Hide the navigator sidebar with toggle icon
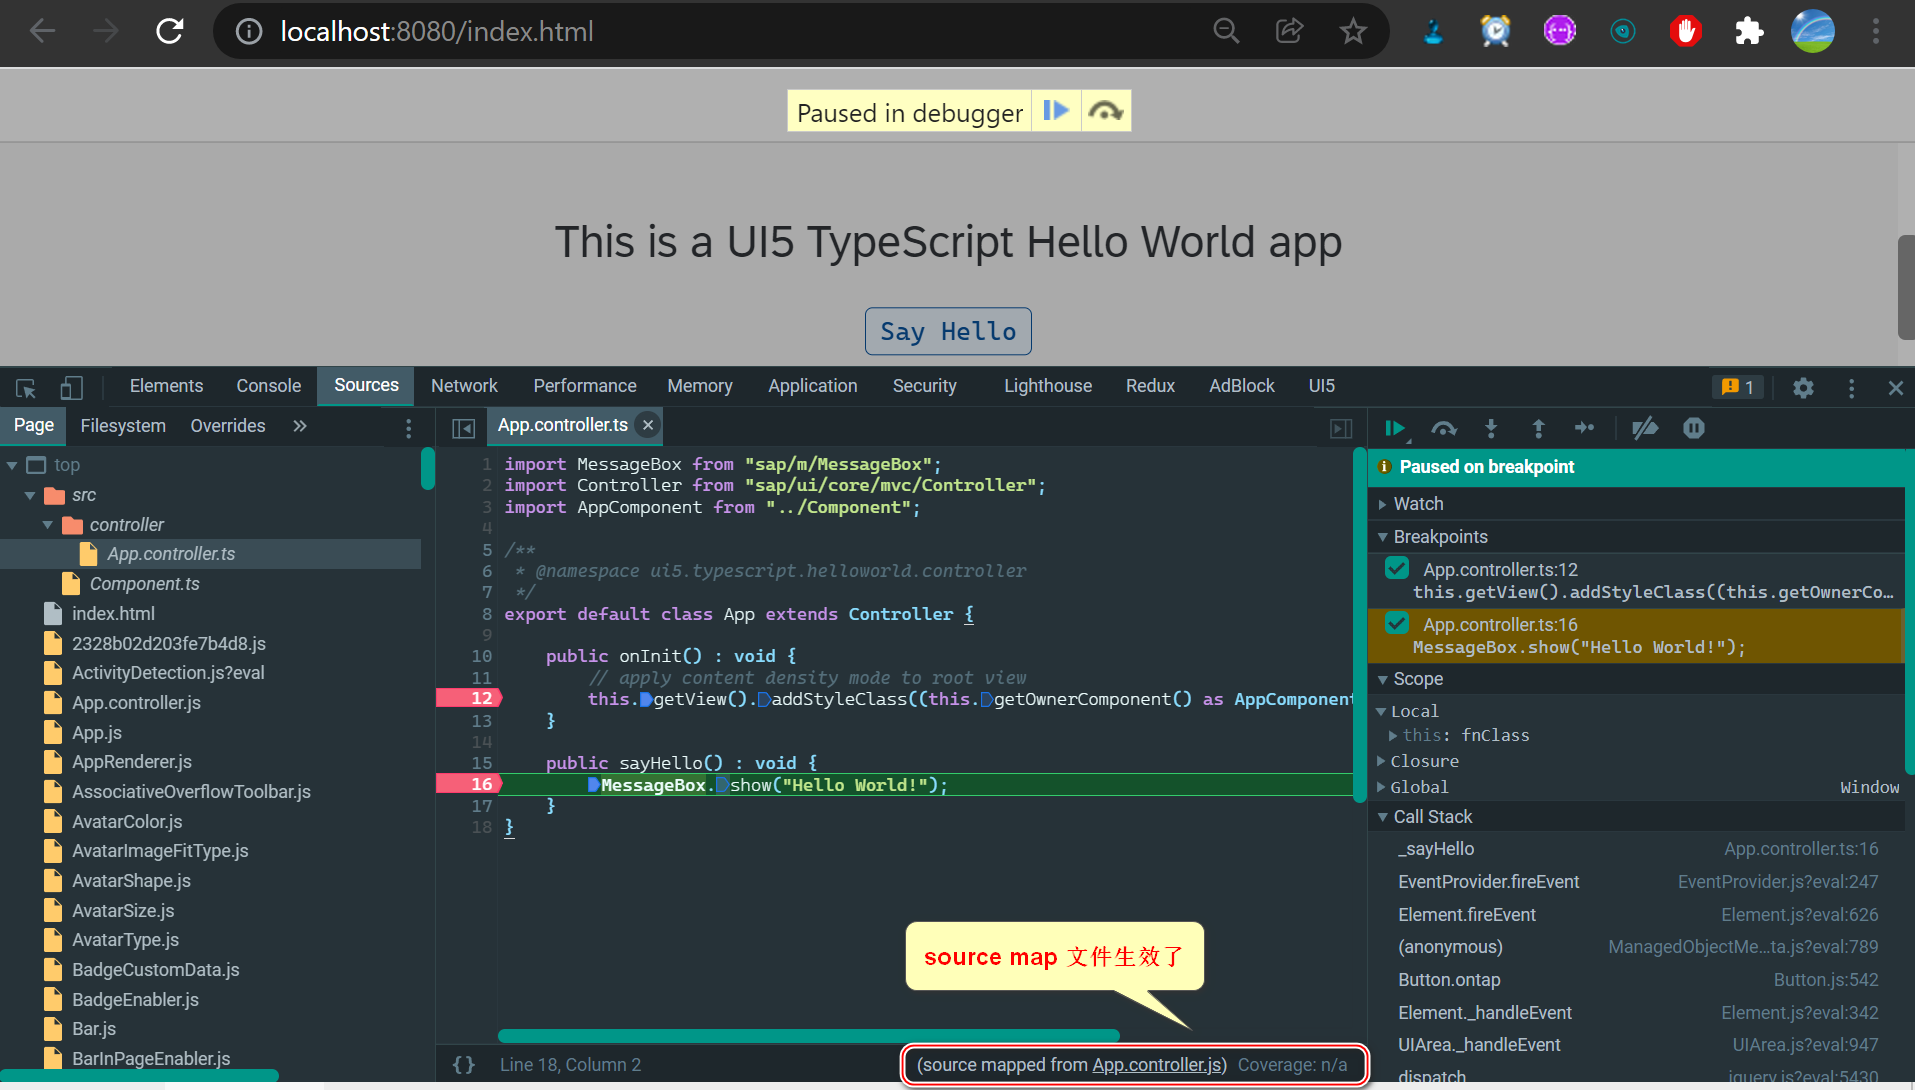This screenshot has height=1090, width=1915. pyautogui.click(x=463, y=428)
